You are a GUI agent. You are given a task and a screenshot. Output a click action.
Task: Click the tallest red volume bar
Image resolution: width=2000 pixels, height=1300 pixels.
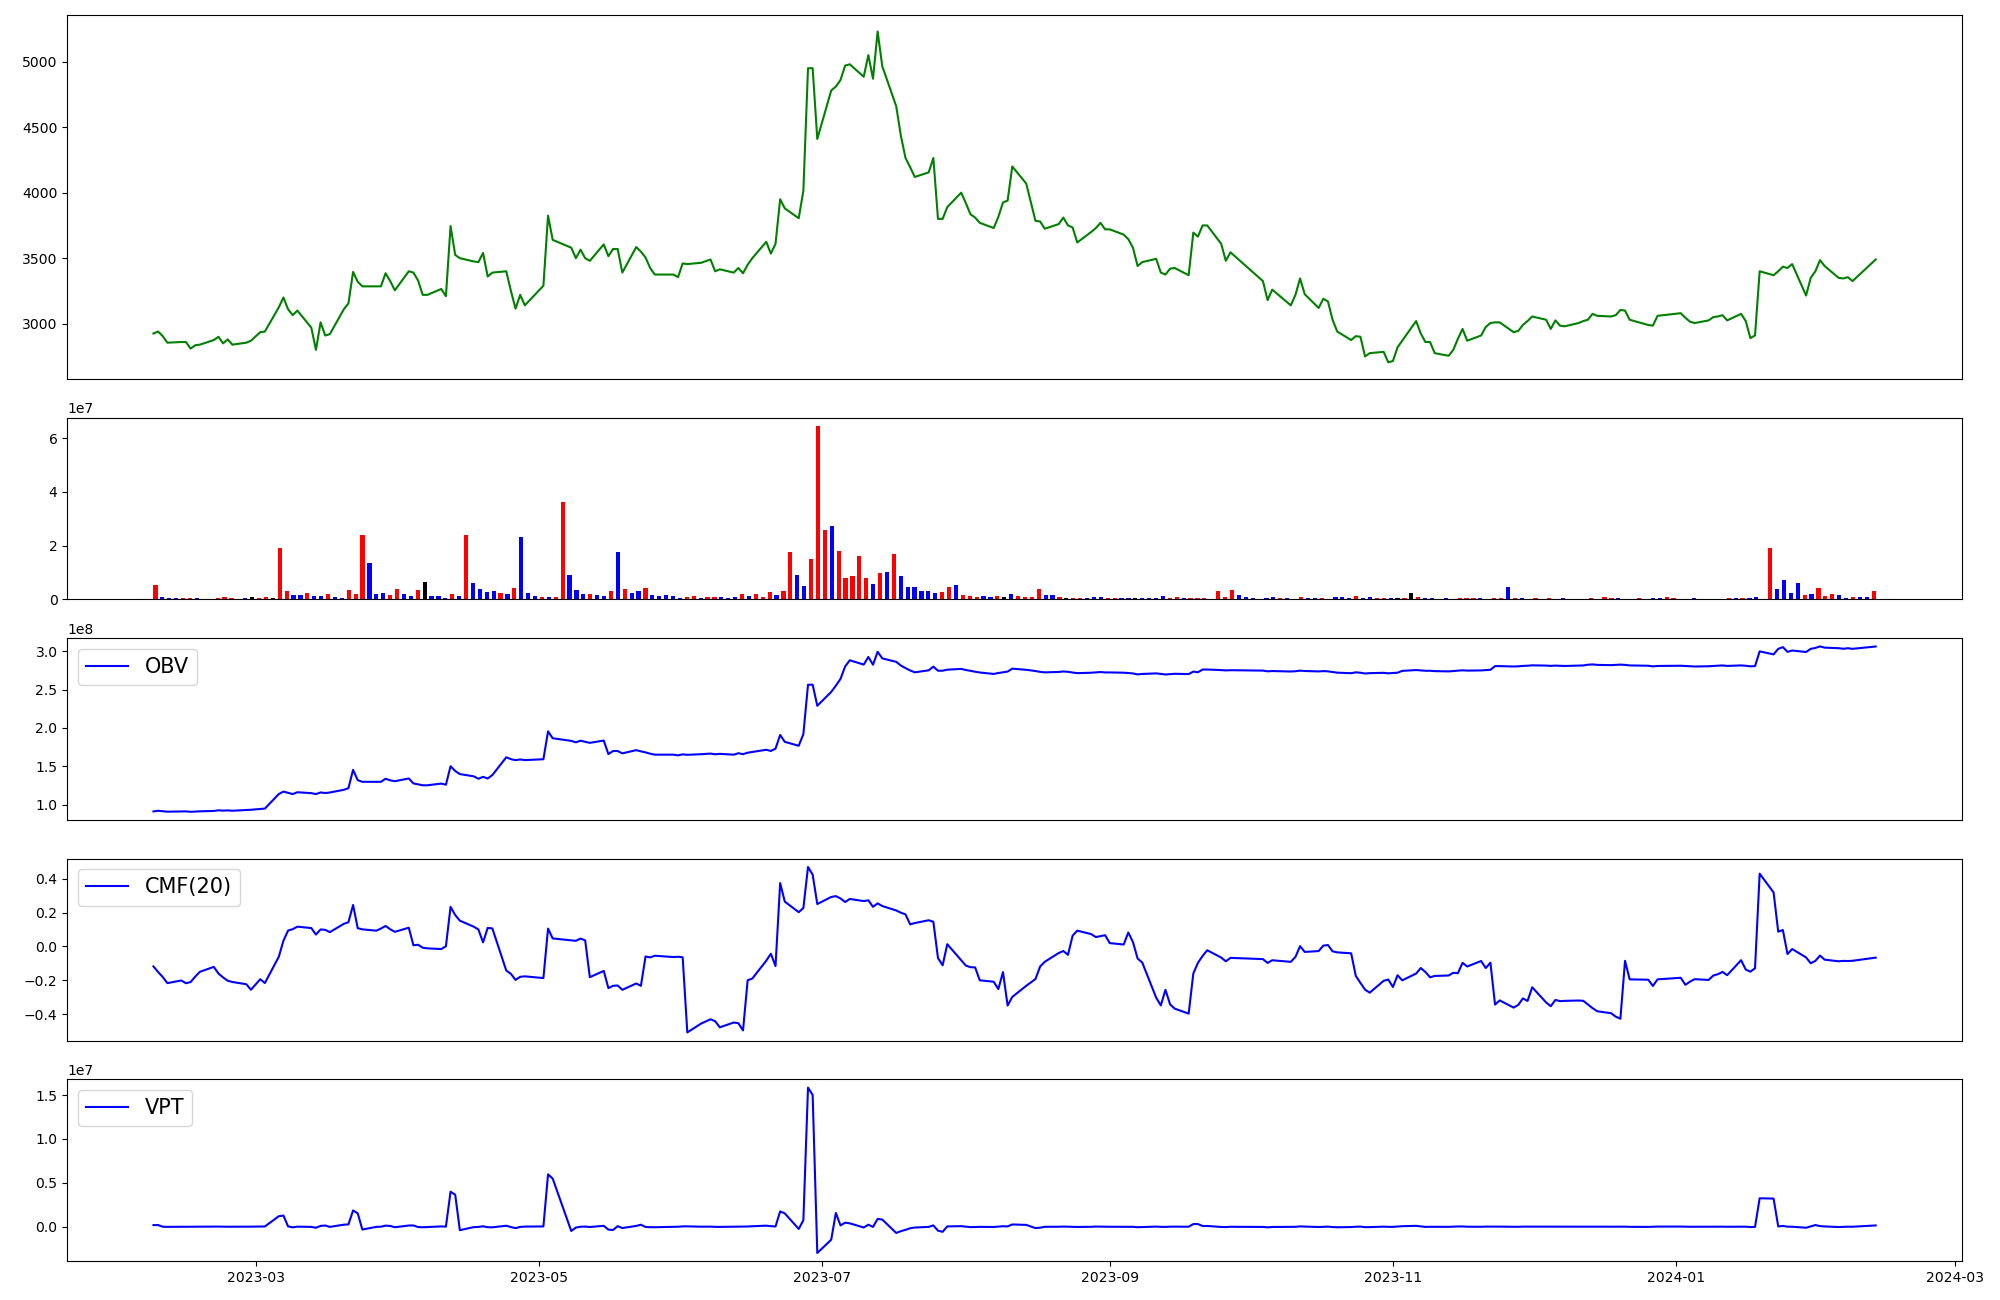click(x=818, y=512)
